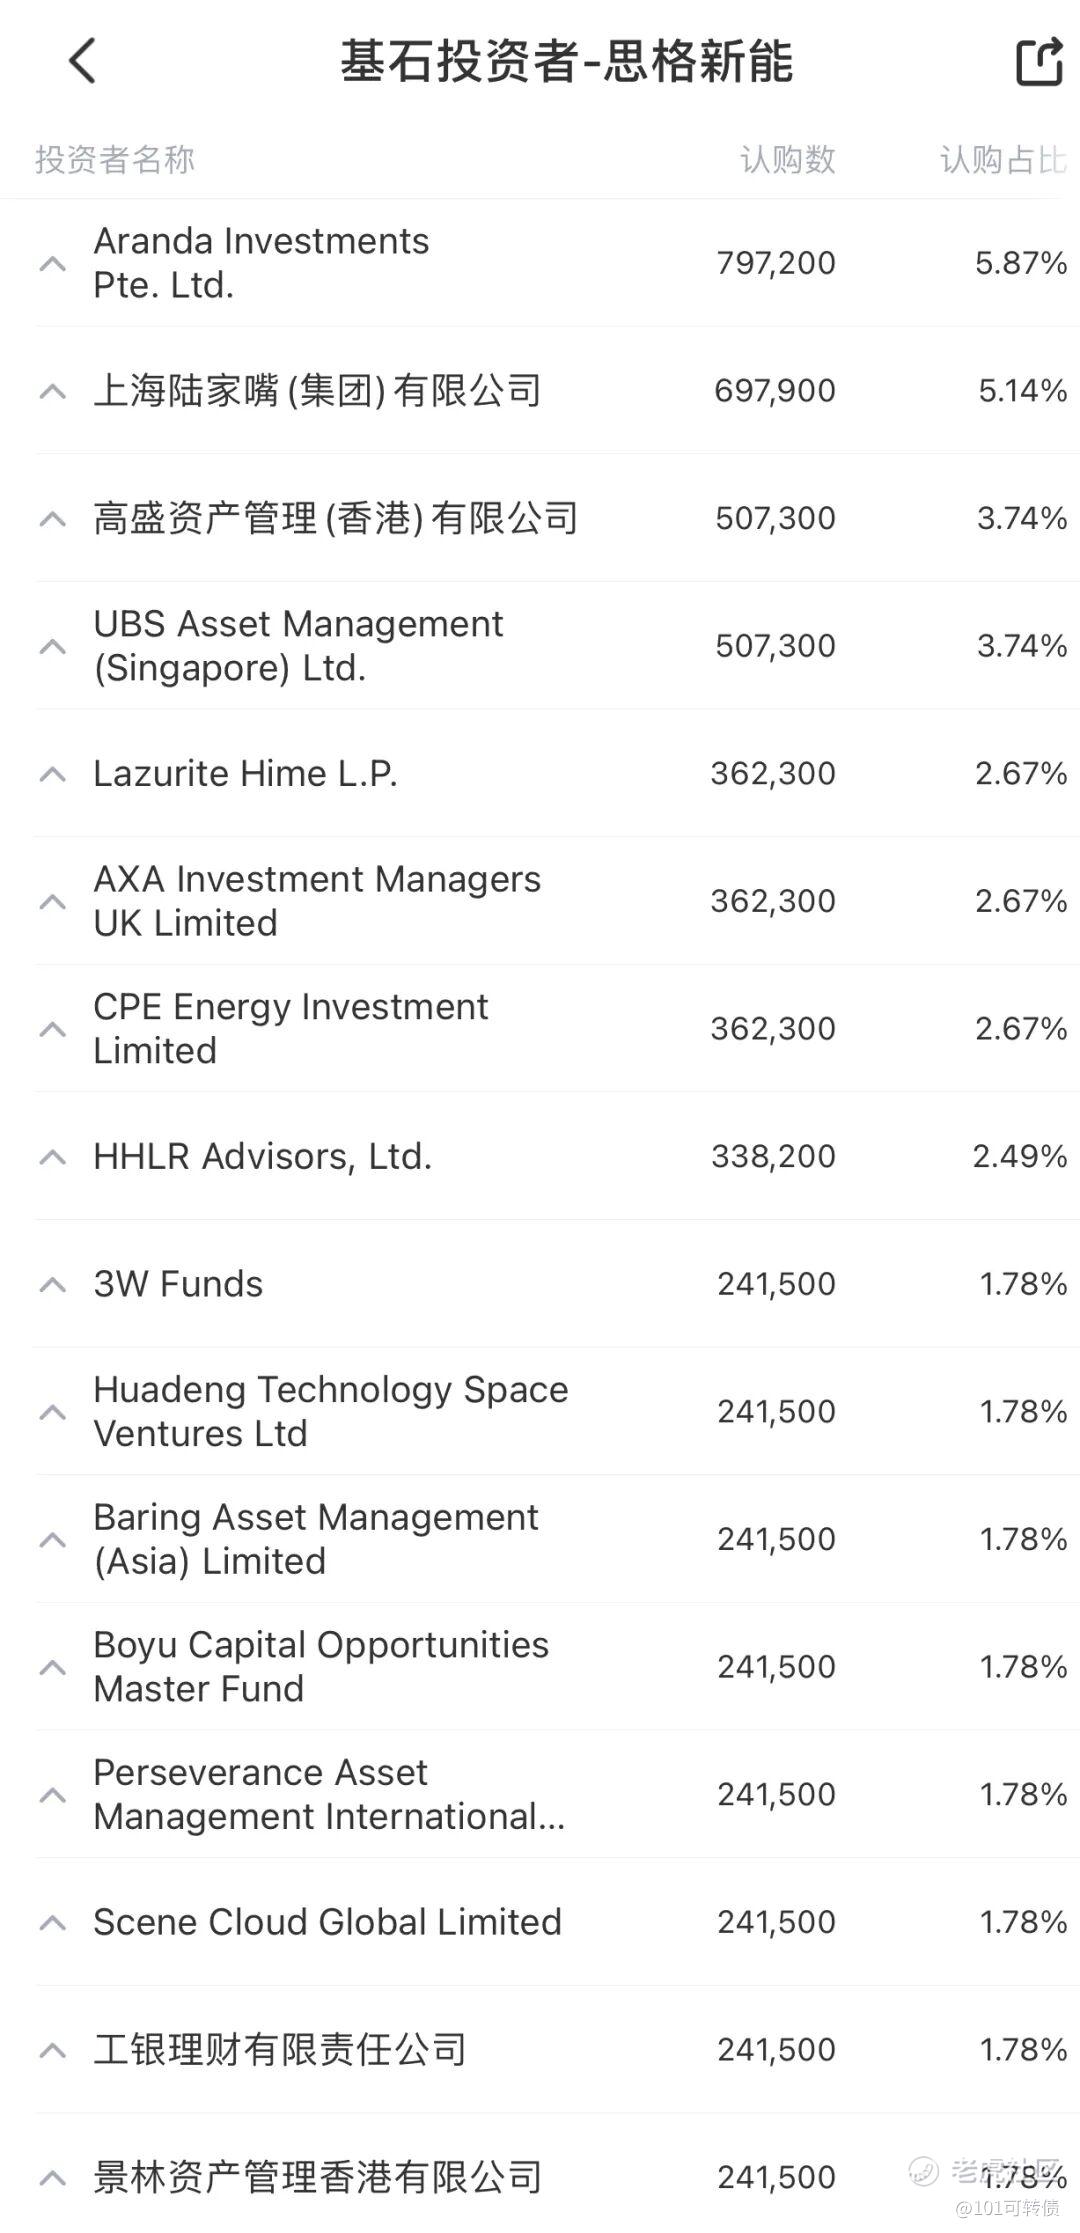This screenshot has height=2233, width=1080.
Task: Tap the back arrow icon
Action: point(83,61)
